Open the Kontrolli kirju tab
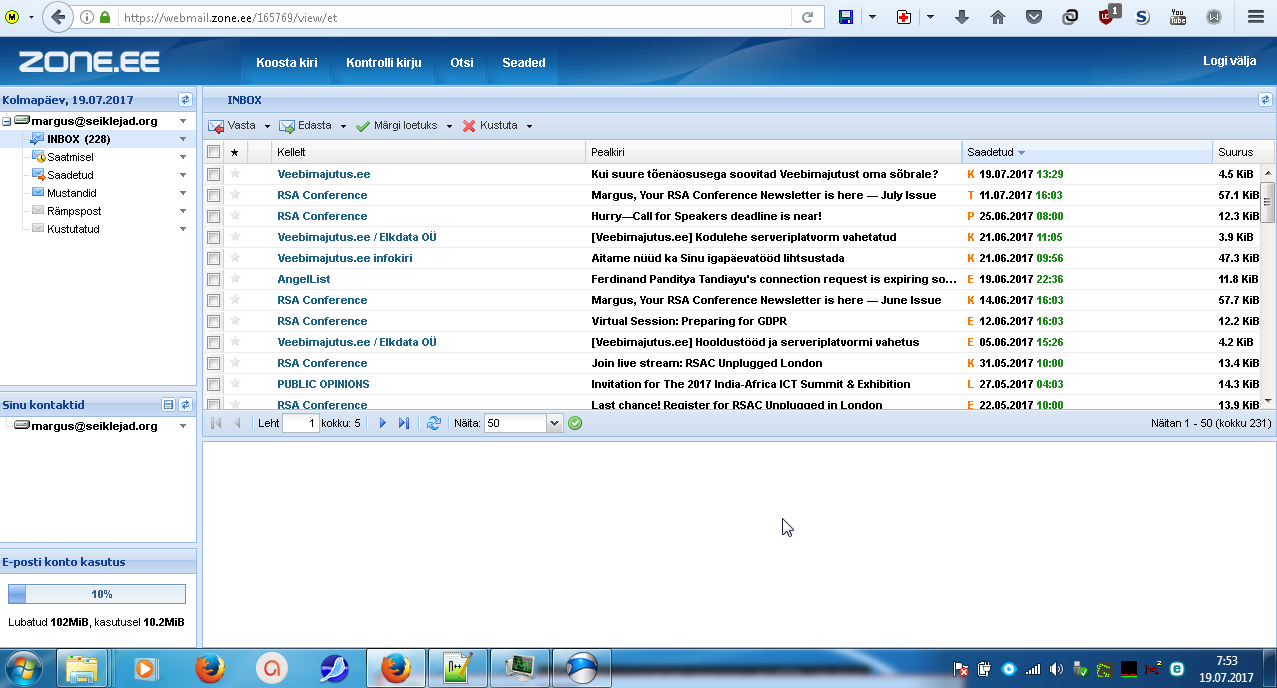The height and width of the screenshot is (688, 1277). coord(384,62)
